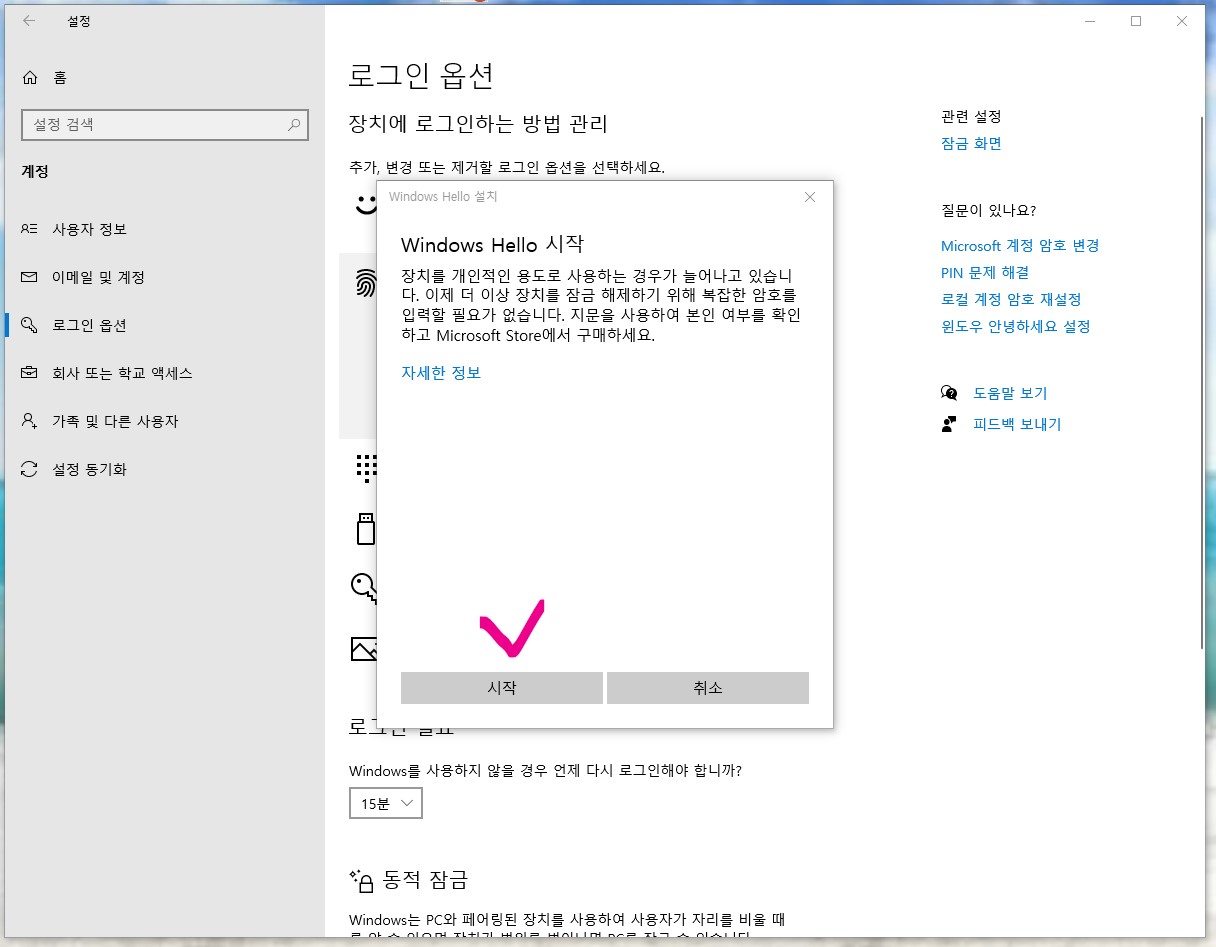Click the work or school briefcase icon

click(x=30, y=373)
